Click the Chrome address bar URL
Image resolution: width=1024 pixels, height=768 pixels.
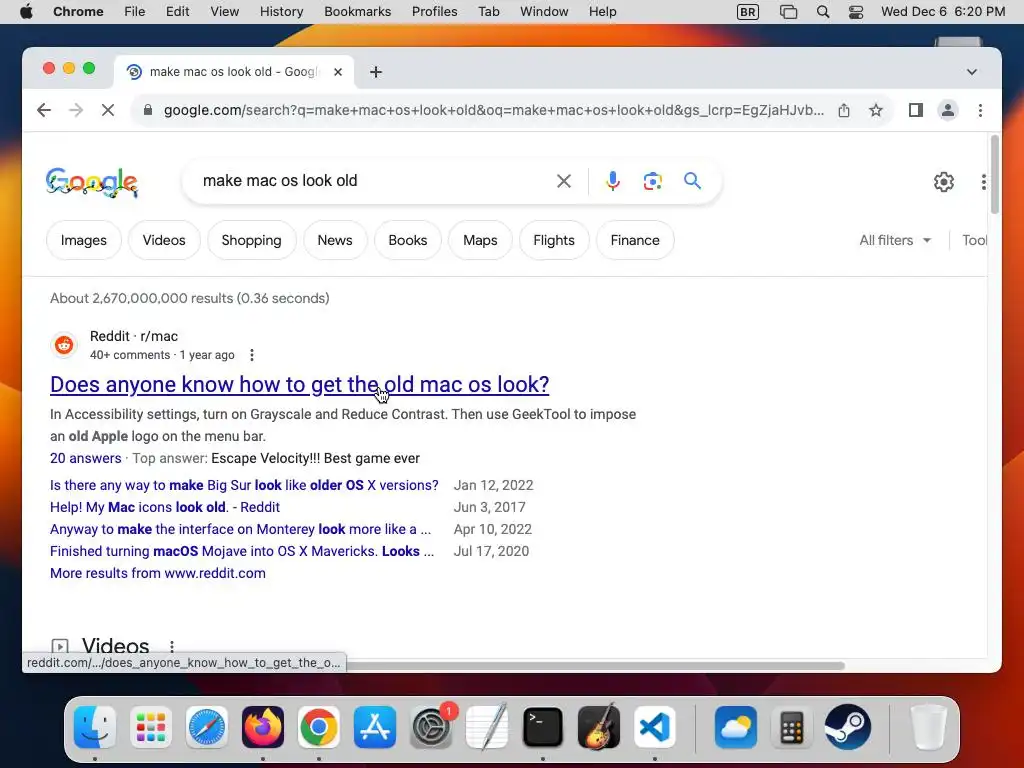point(493,110)
